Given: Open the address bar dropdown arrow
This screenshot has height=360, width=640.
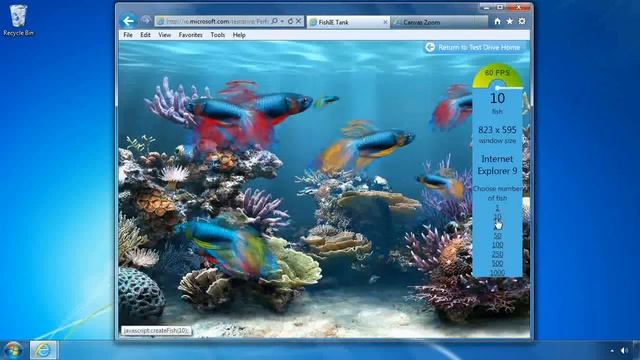Looking at the screenshot, I should 282,21.
